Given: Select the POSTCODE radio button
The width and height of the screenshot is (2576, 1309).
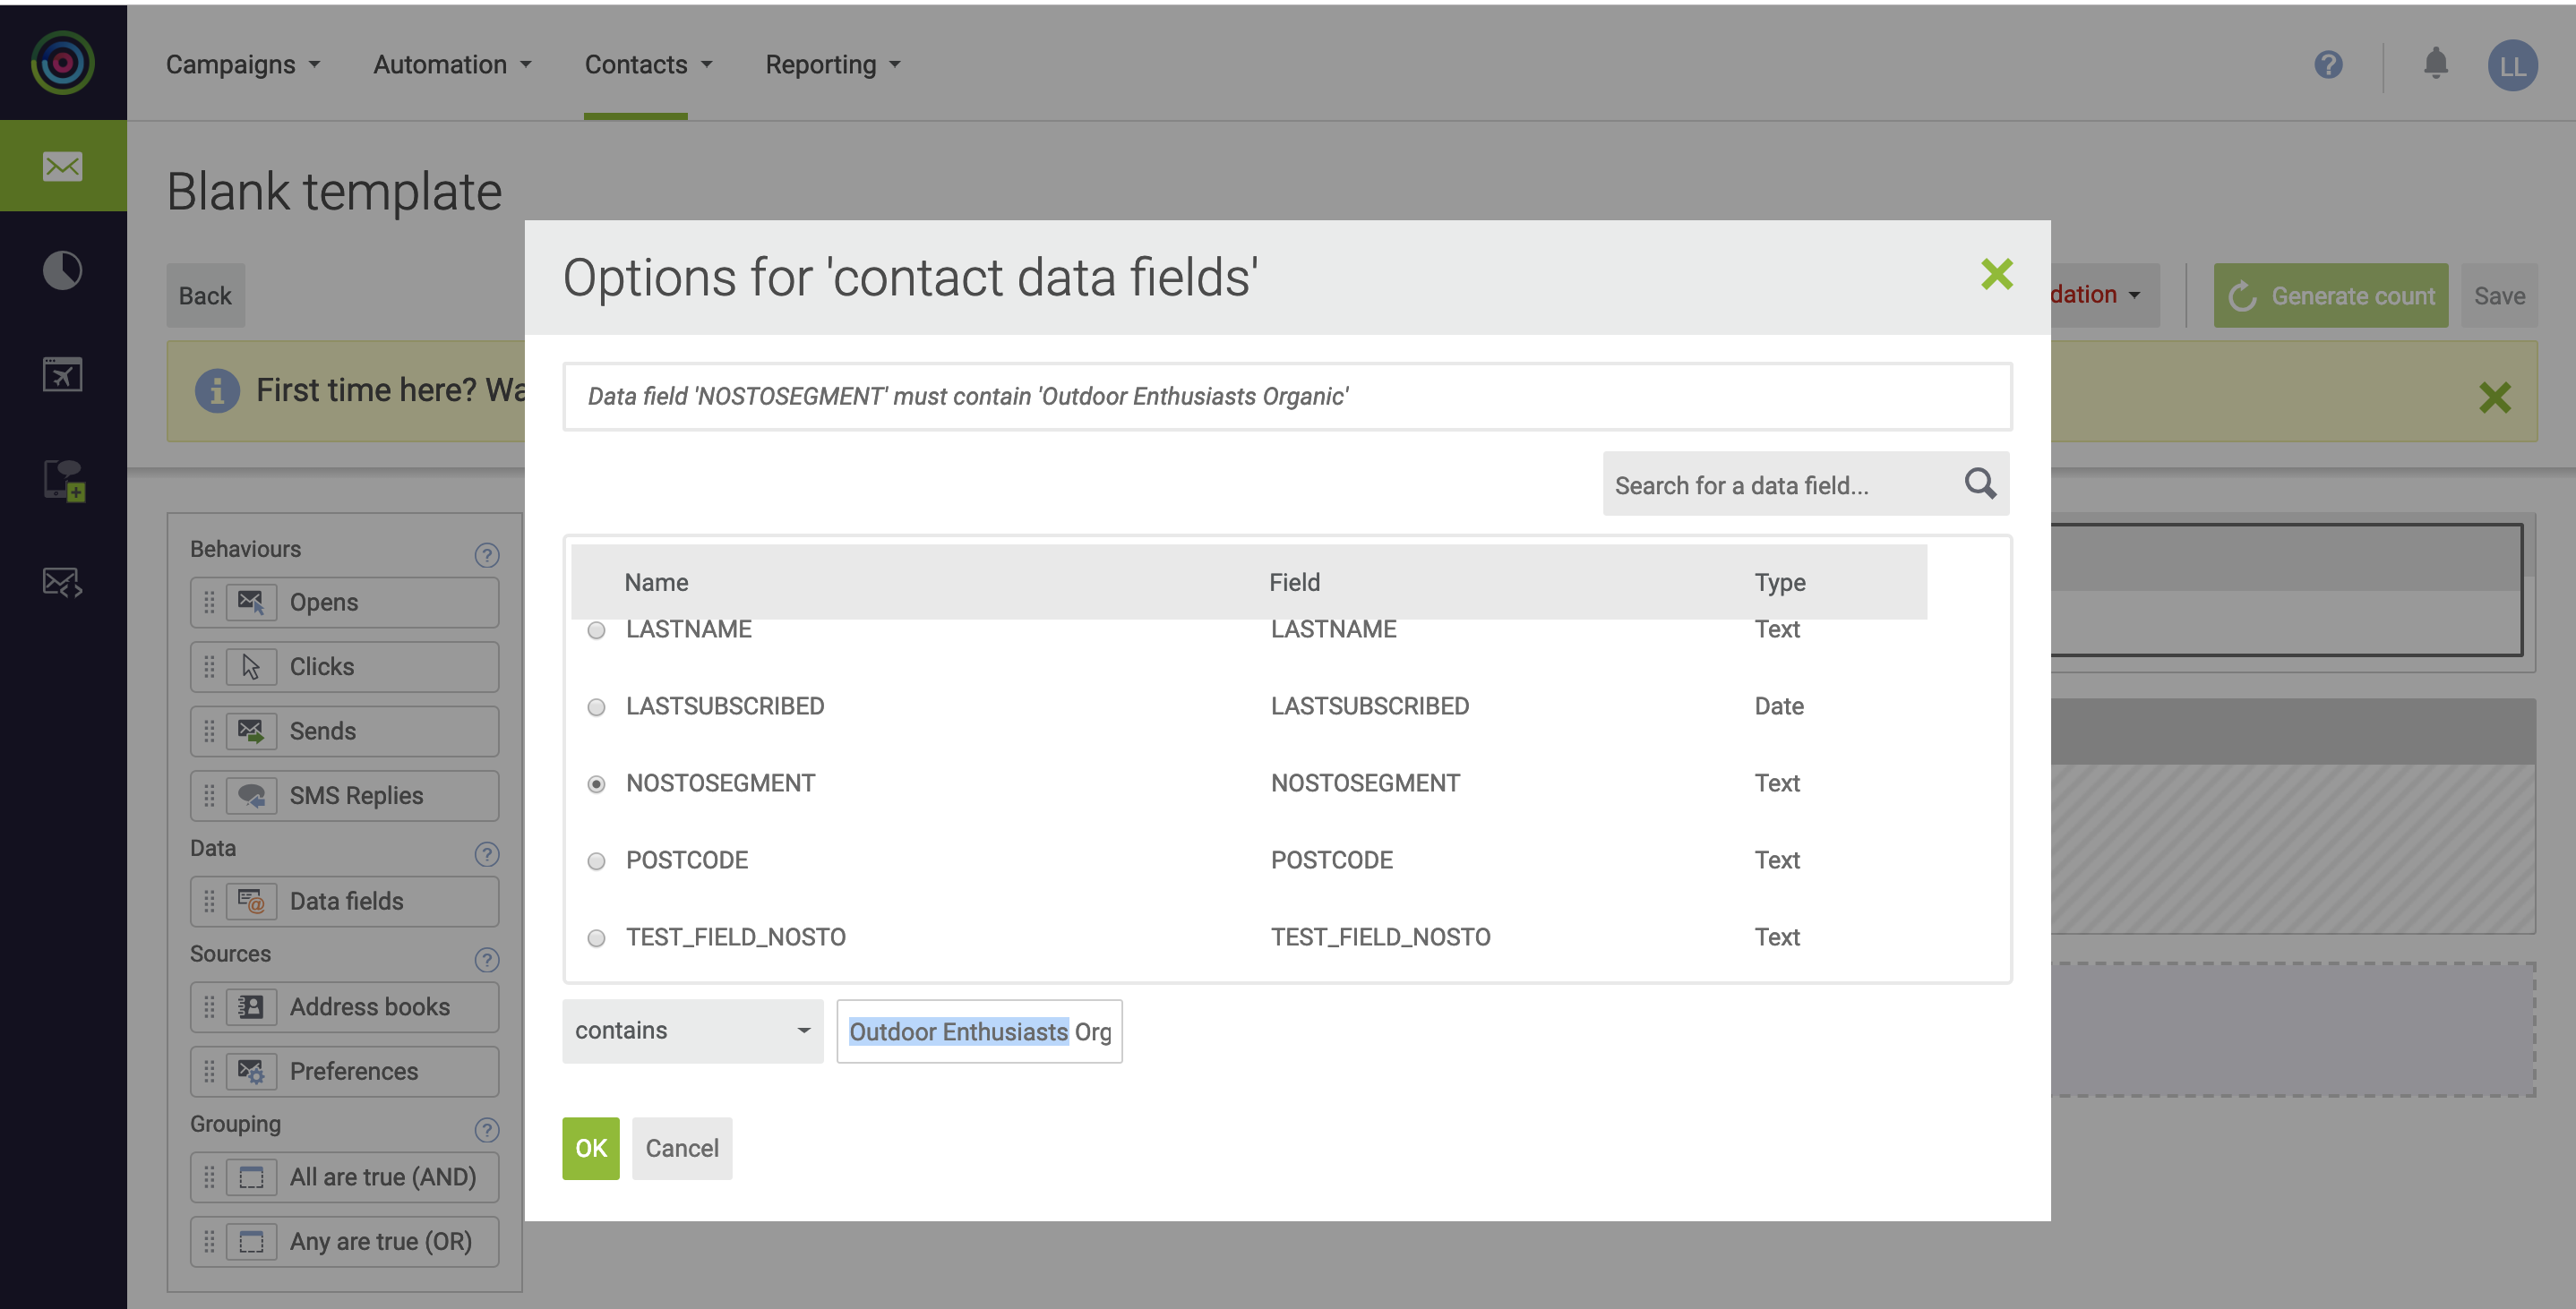Looking at the screenshot, I should point(596,862).
